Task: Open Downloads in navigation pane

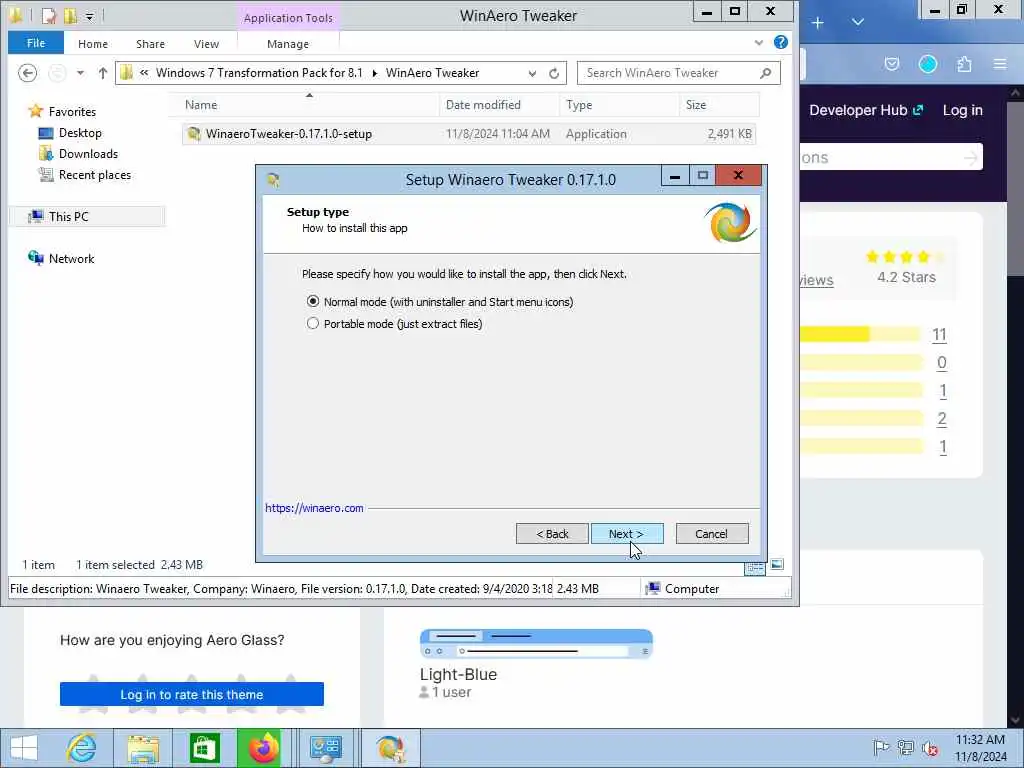Action: pyautogui.click(x=78, y=153)
